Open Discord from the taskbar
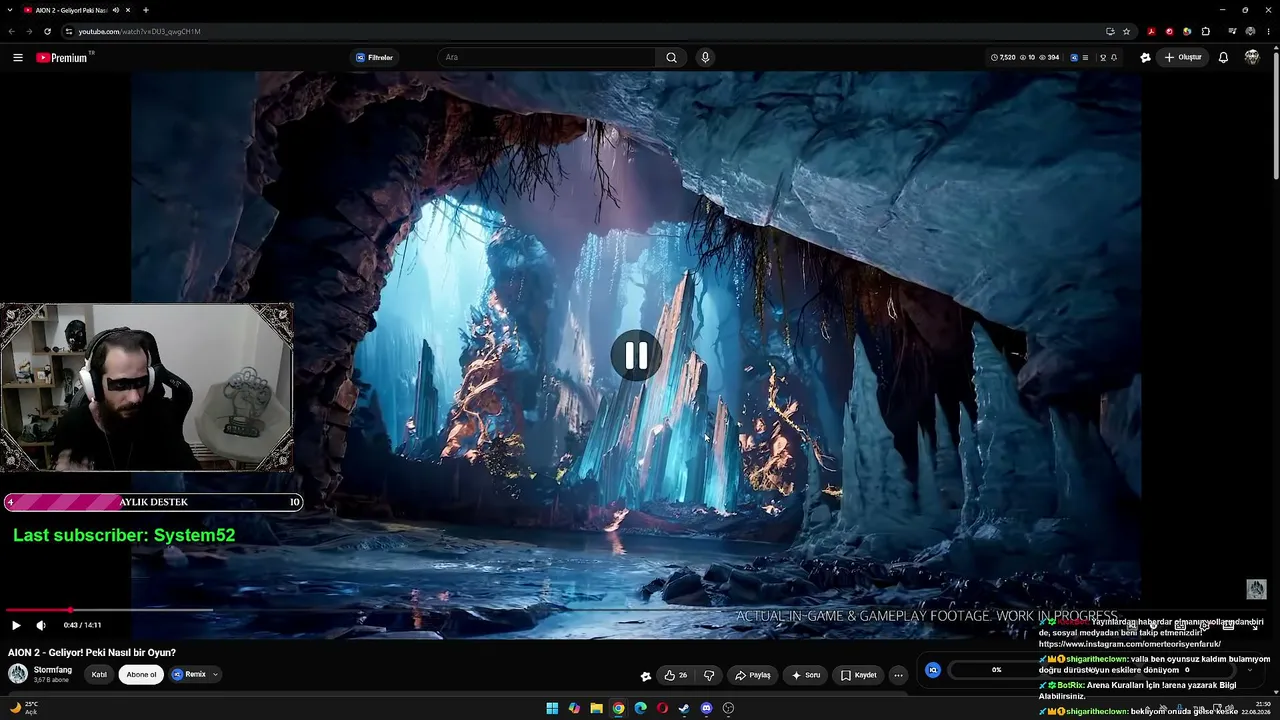Screen dimensions: 1280x720 coord(706,708)
